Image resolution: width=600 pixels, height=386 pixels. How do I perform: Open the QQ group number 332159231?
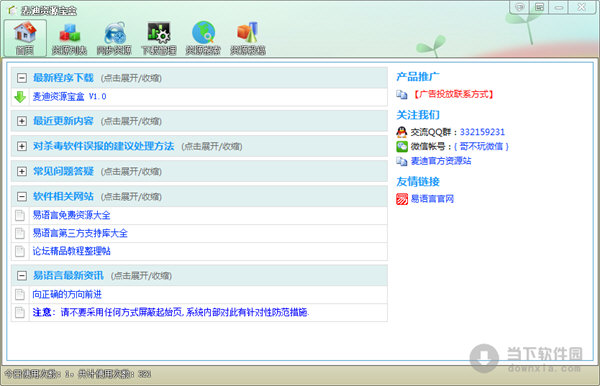[x=482, y=132]
